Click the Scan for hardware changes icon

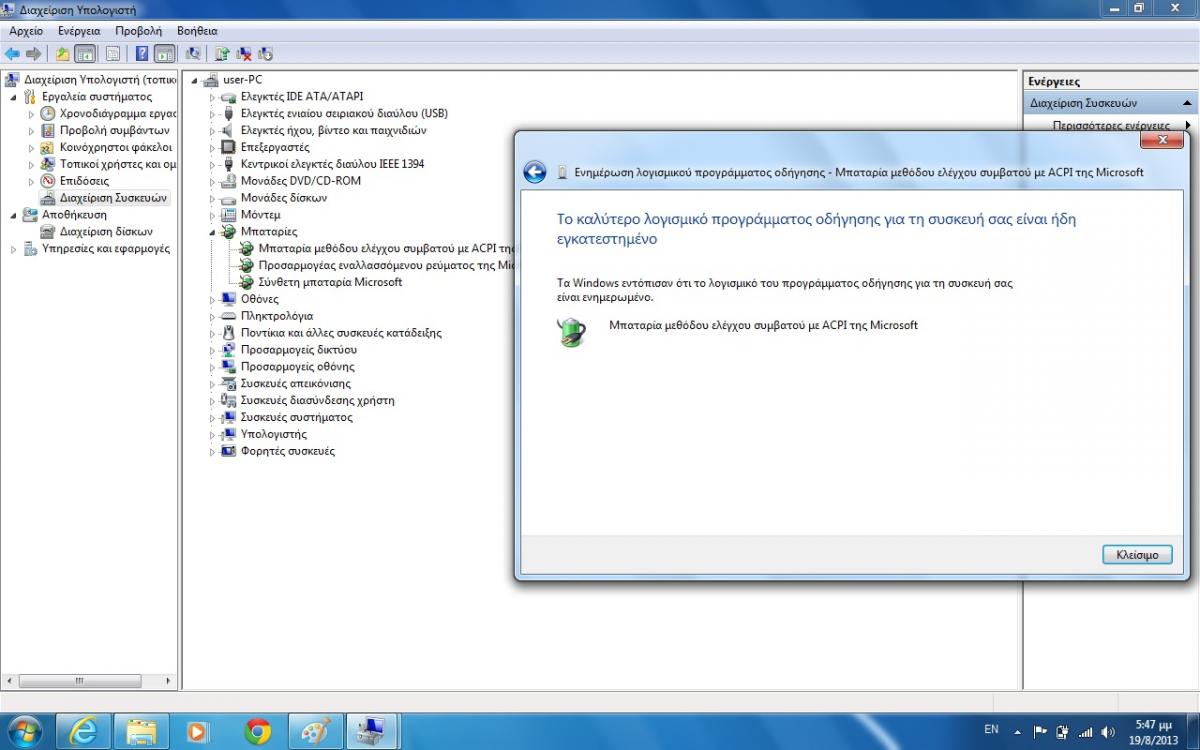click(x=192, y=53)
